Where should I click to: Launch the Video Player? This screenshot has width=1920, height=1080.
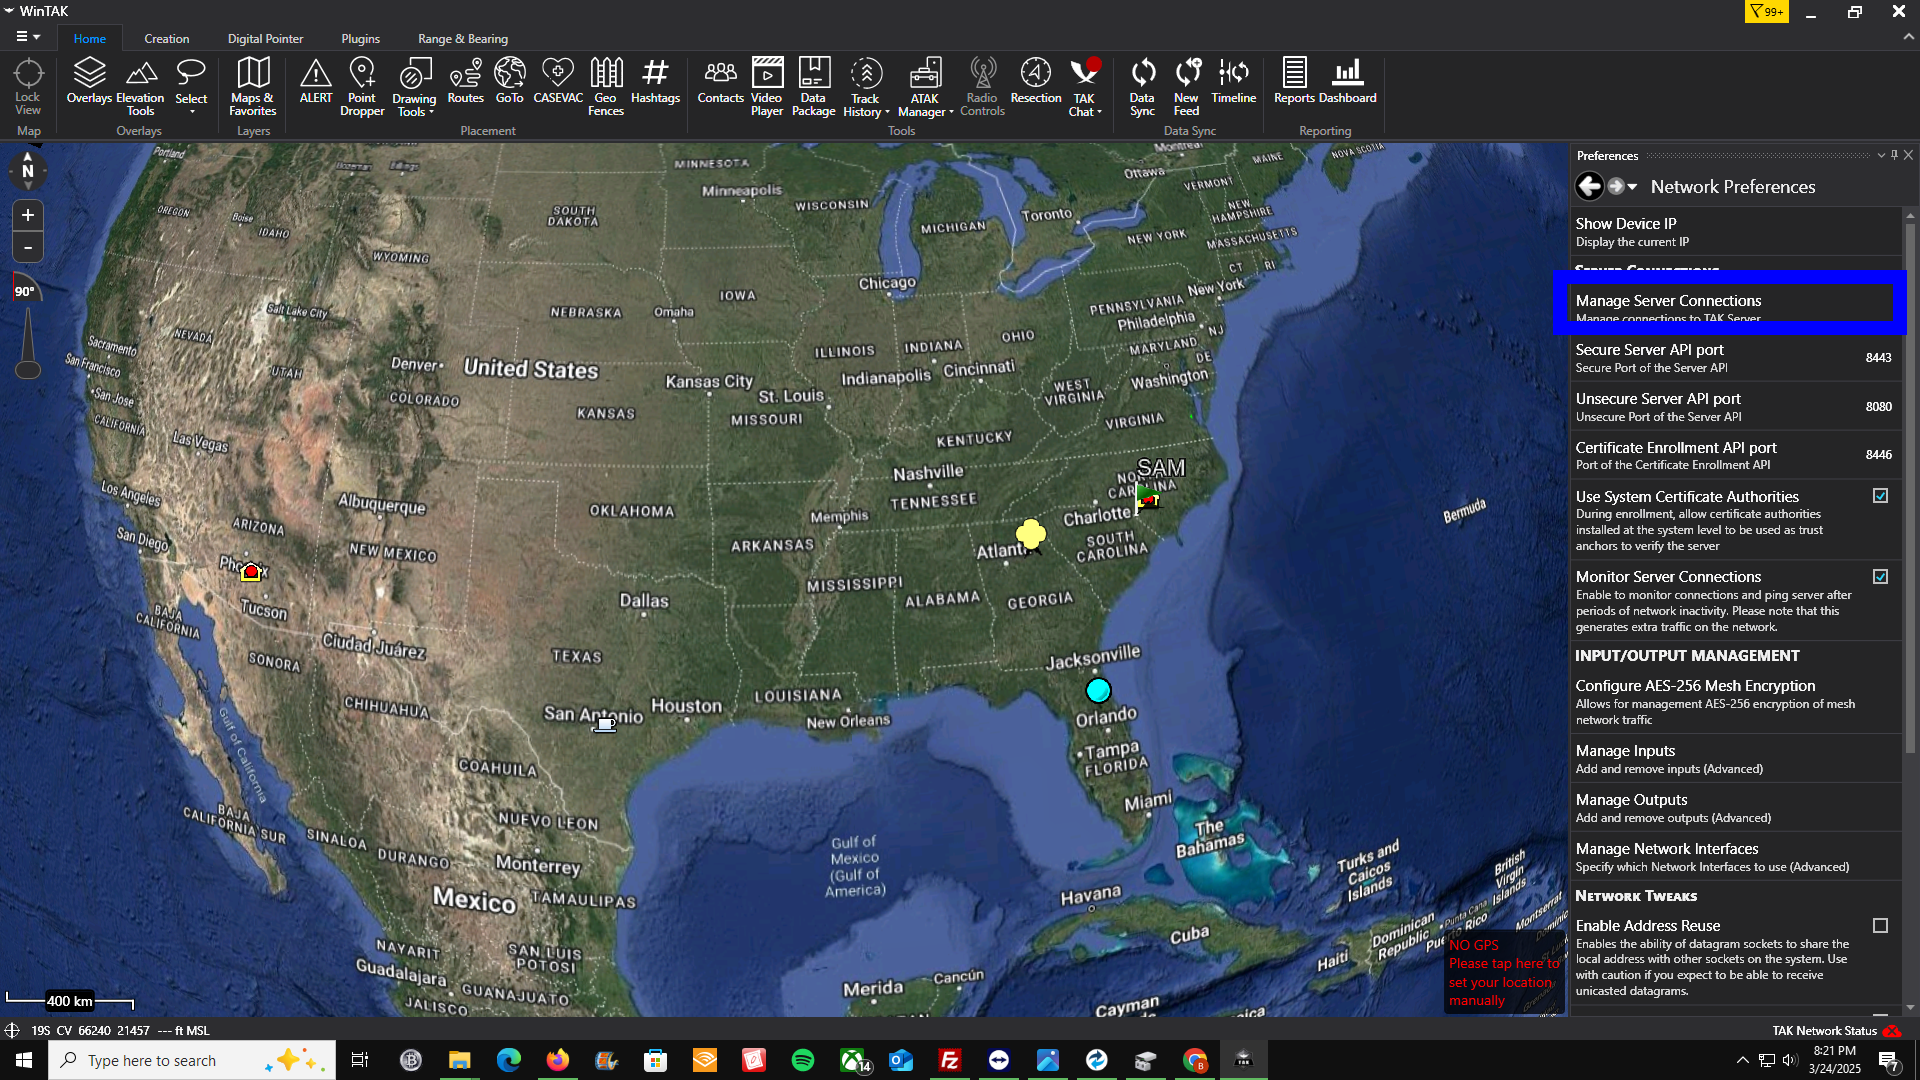[x=767, y=87]
